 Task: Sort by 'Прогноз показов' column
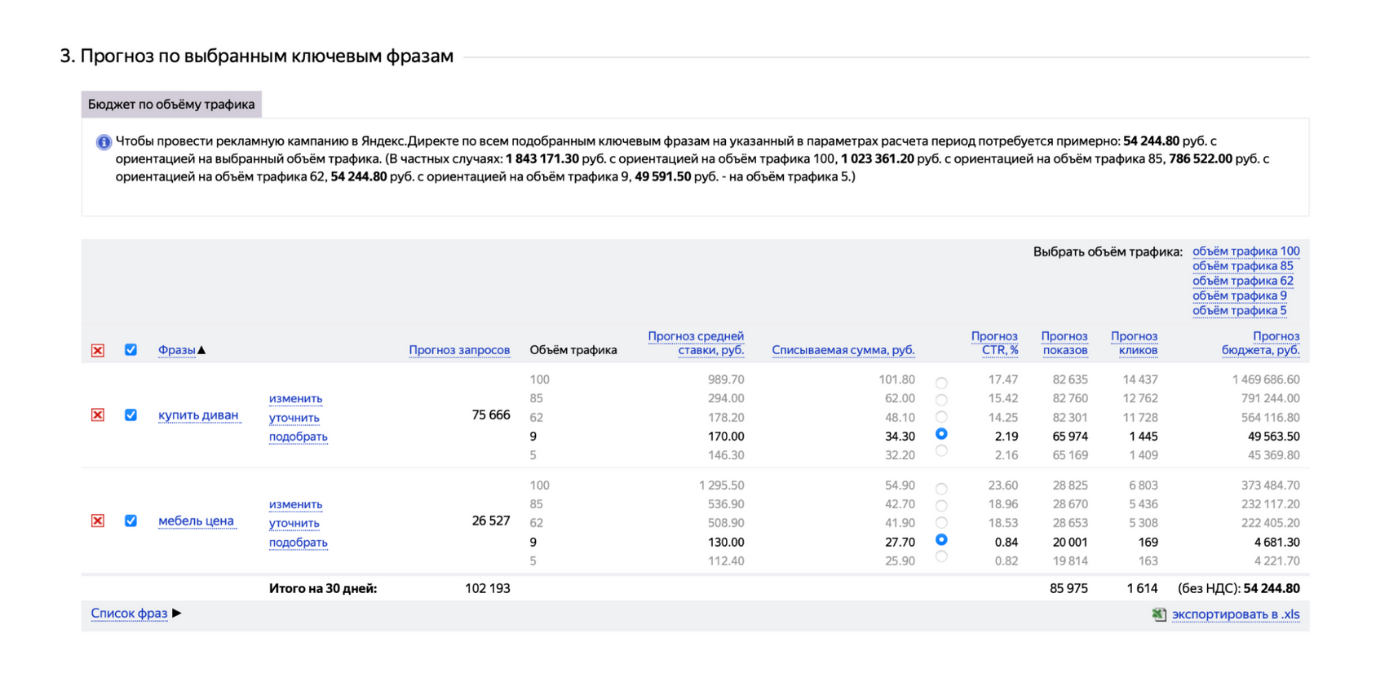point(1064,343)
